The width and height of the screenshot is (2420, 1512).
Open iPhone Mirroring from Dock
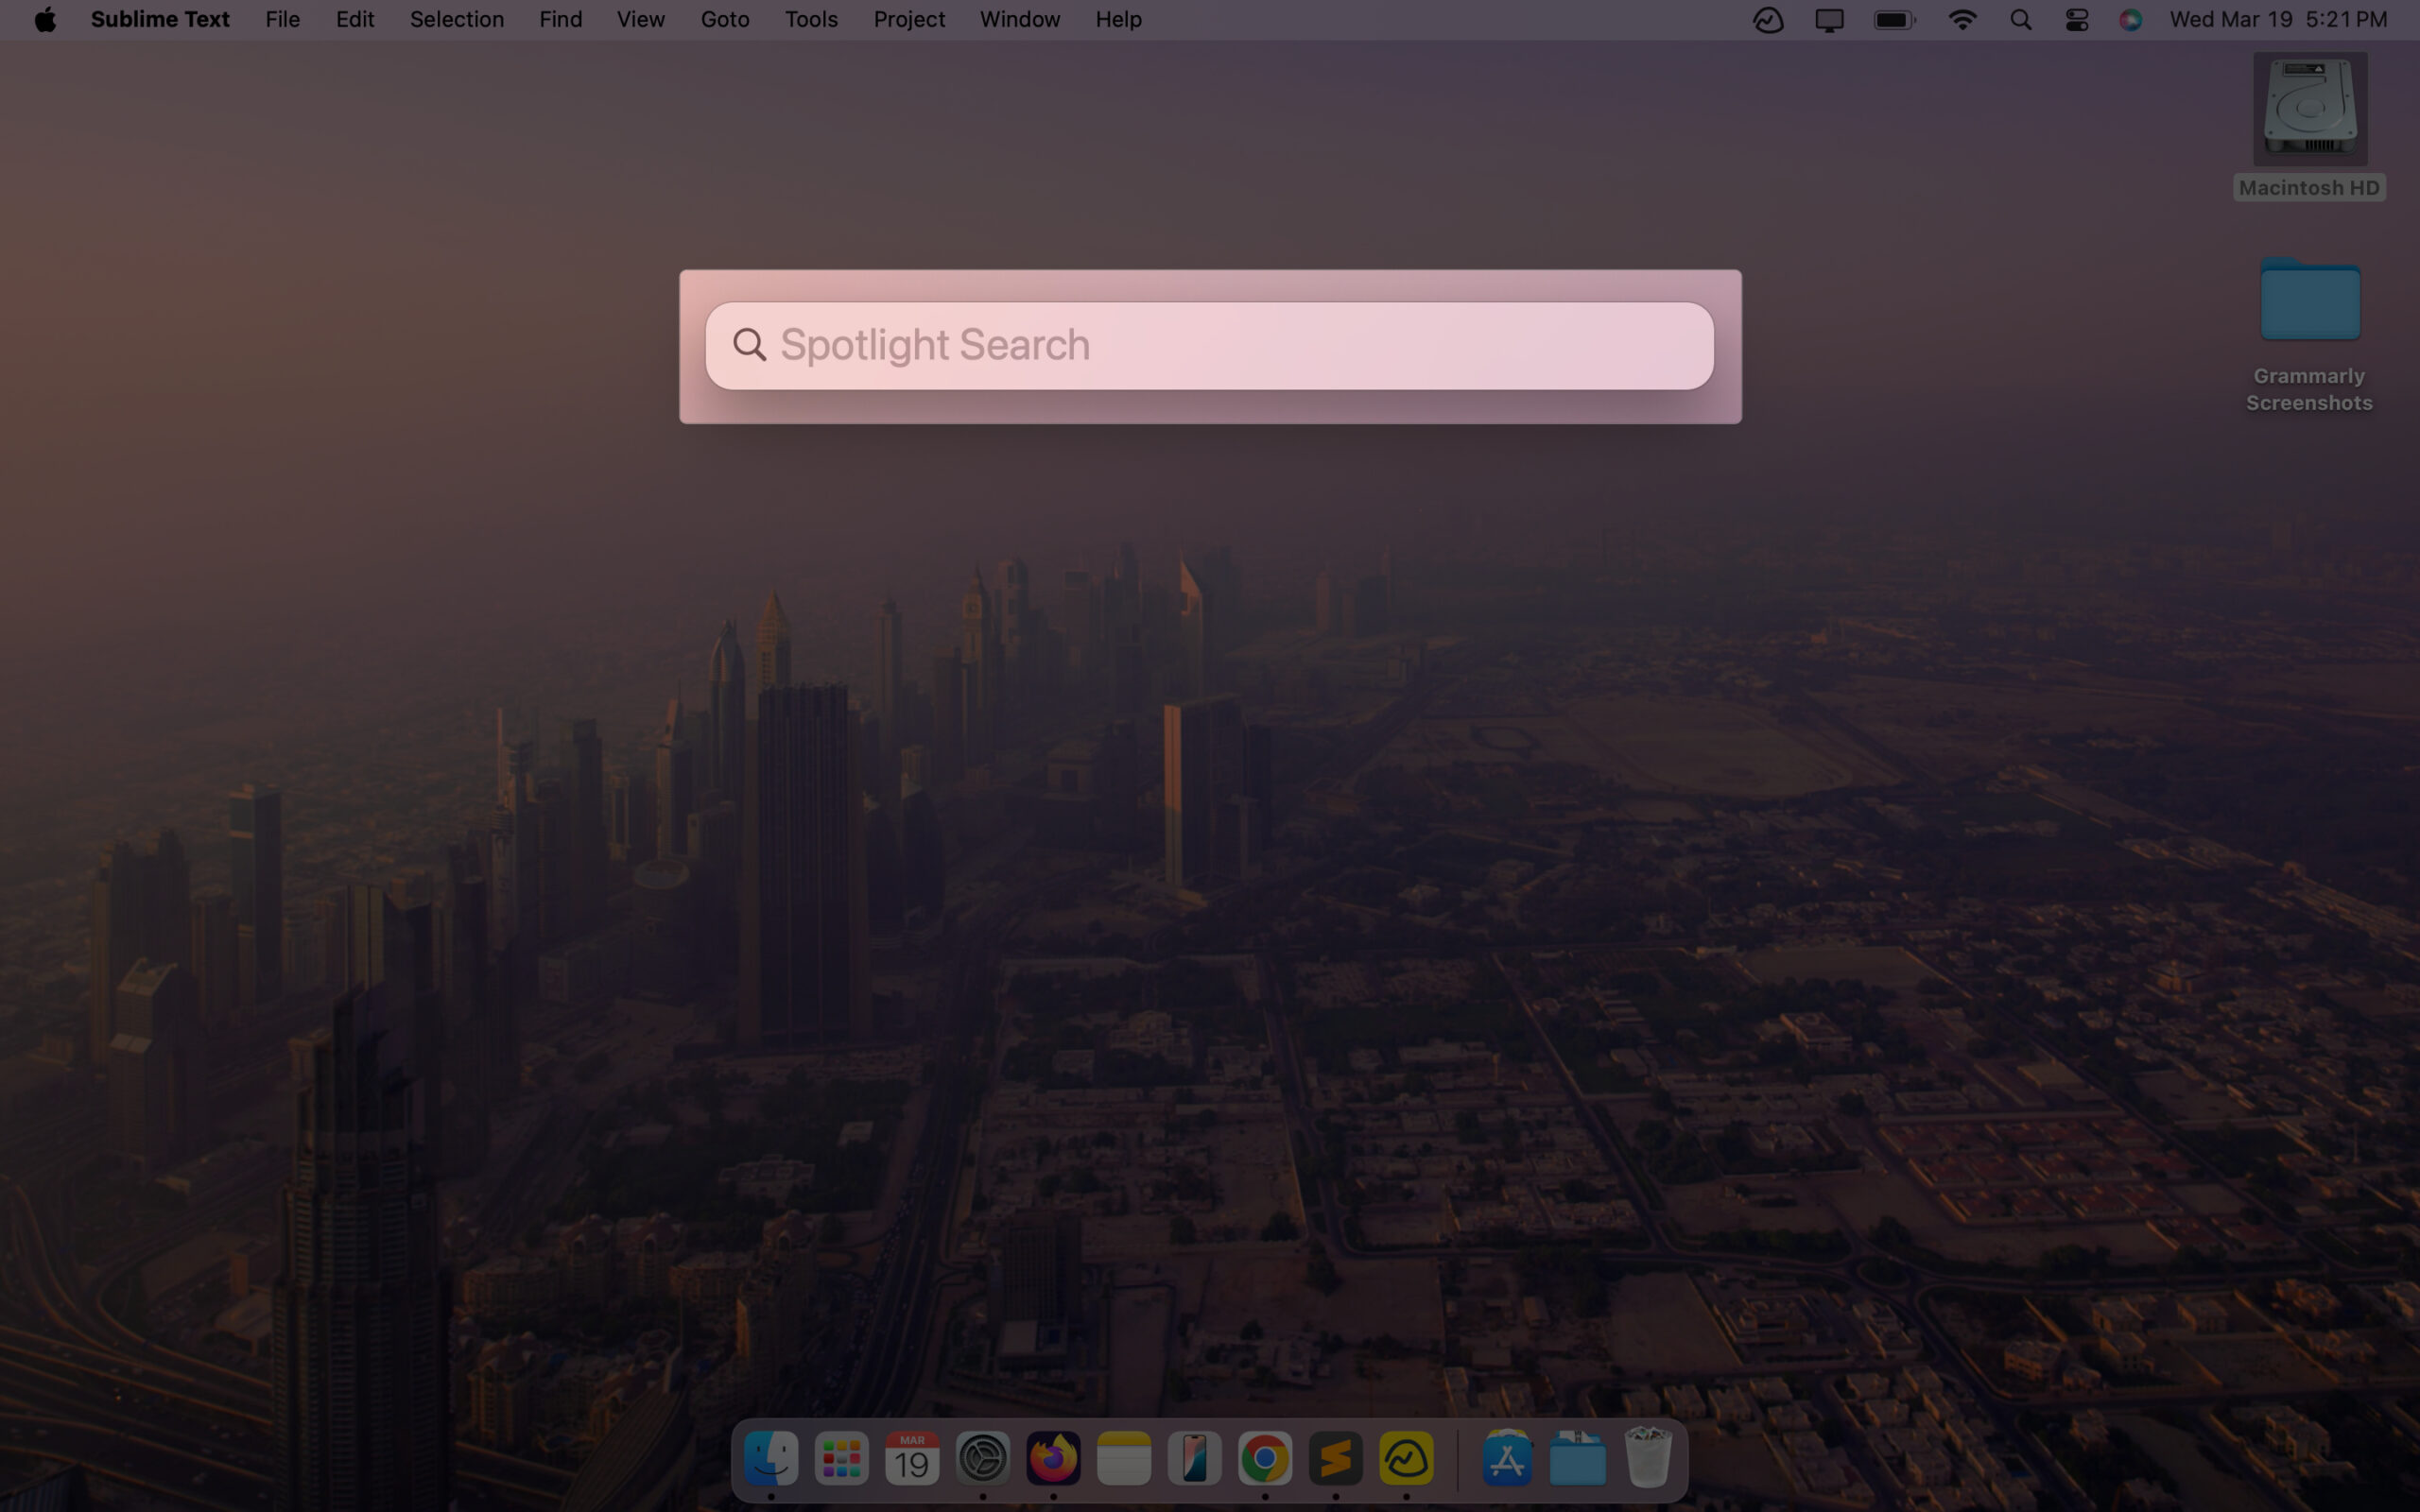1194,1459
